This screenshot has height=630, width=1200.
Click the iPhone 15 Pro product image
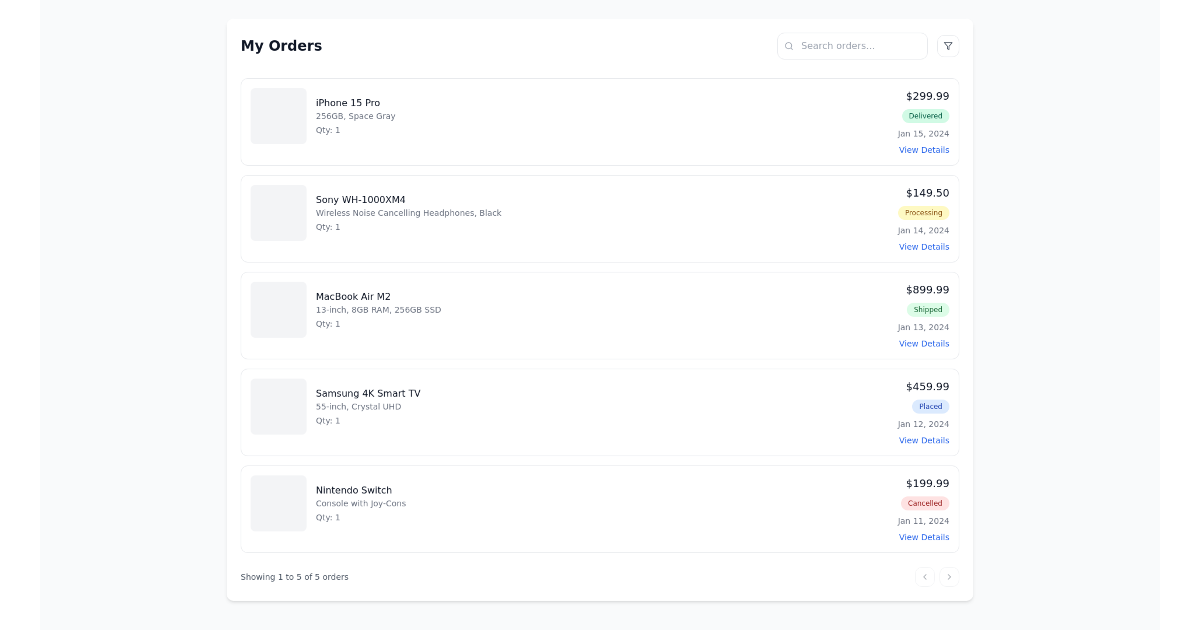pos(278,116)
